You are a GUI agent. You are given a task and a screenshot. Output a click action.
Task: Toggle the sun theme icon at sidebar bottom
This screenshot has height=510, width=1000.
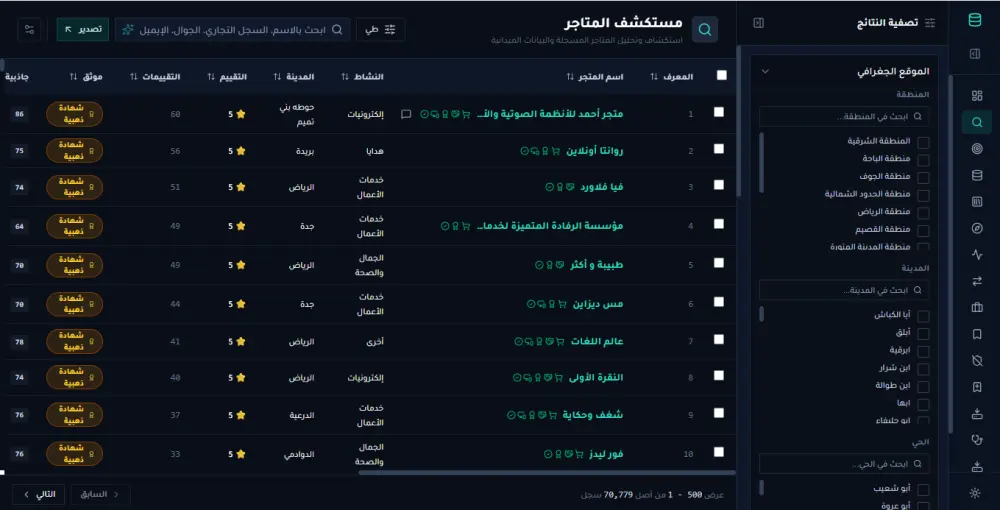tap(975, 492)
